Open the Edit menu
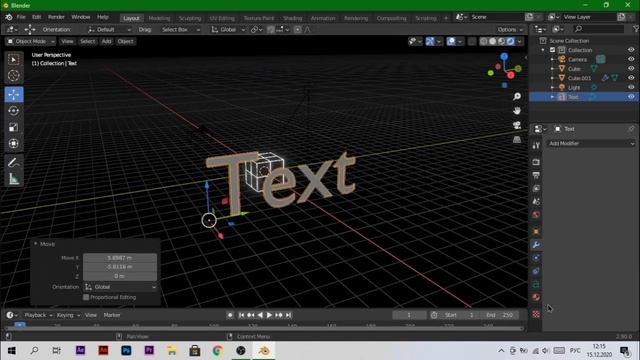Screen dimensions: 640x360 coord(37,17)
